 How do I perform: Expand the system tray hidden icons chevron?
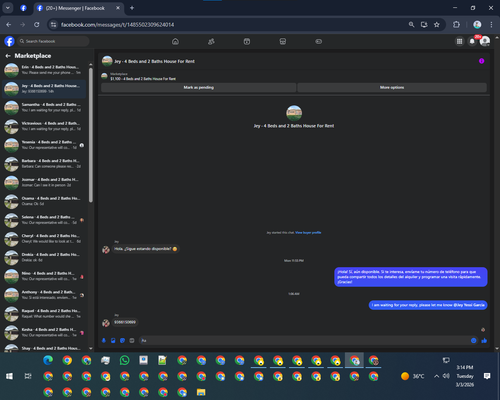(x=436, y=376)
